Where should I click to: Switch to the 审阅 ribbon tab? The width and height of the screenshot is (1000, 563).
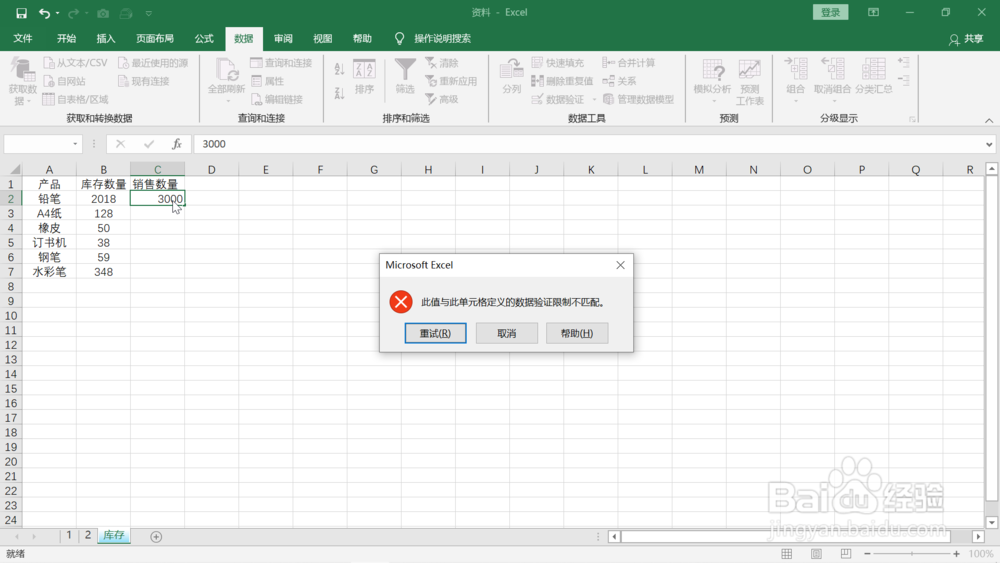(x=283, y=38)
